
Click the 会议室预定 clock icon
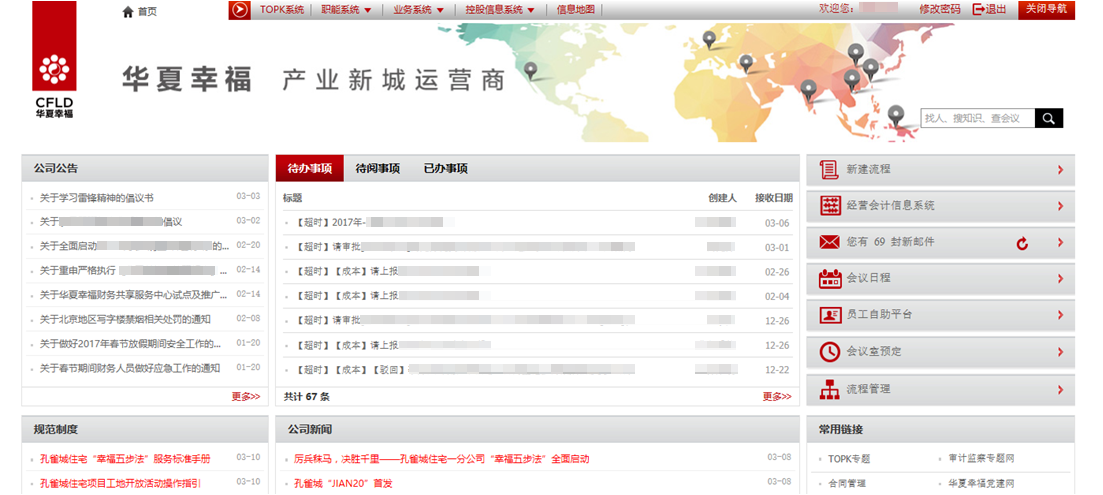tap(830, 352)
